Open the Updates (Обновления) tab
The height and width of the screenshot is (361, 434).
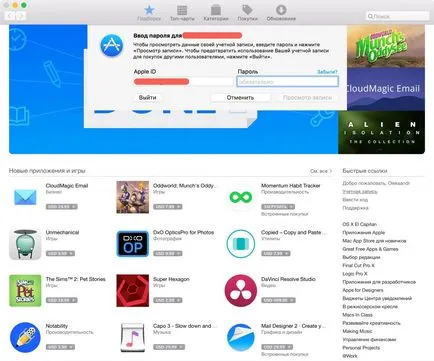pos(281,13)
